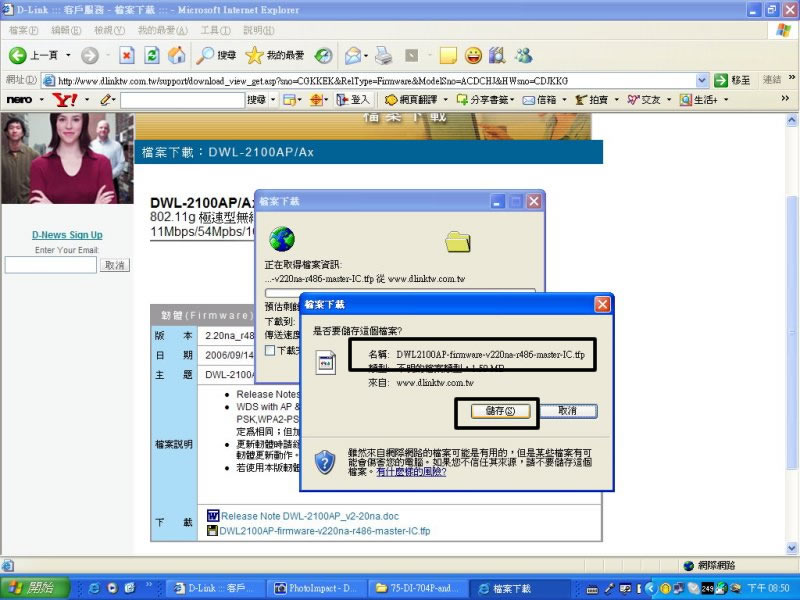800x600 pixels.
Task: Open the 交友 friends button
Action: coord(644,99)
